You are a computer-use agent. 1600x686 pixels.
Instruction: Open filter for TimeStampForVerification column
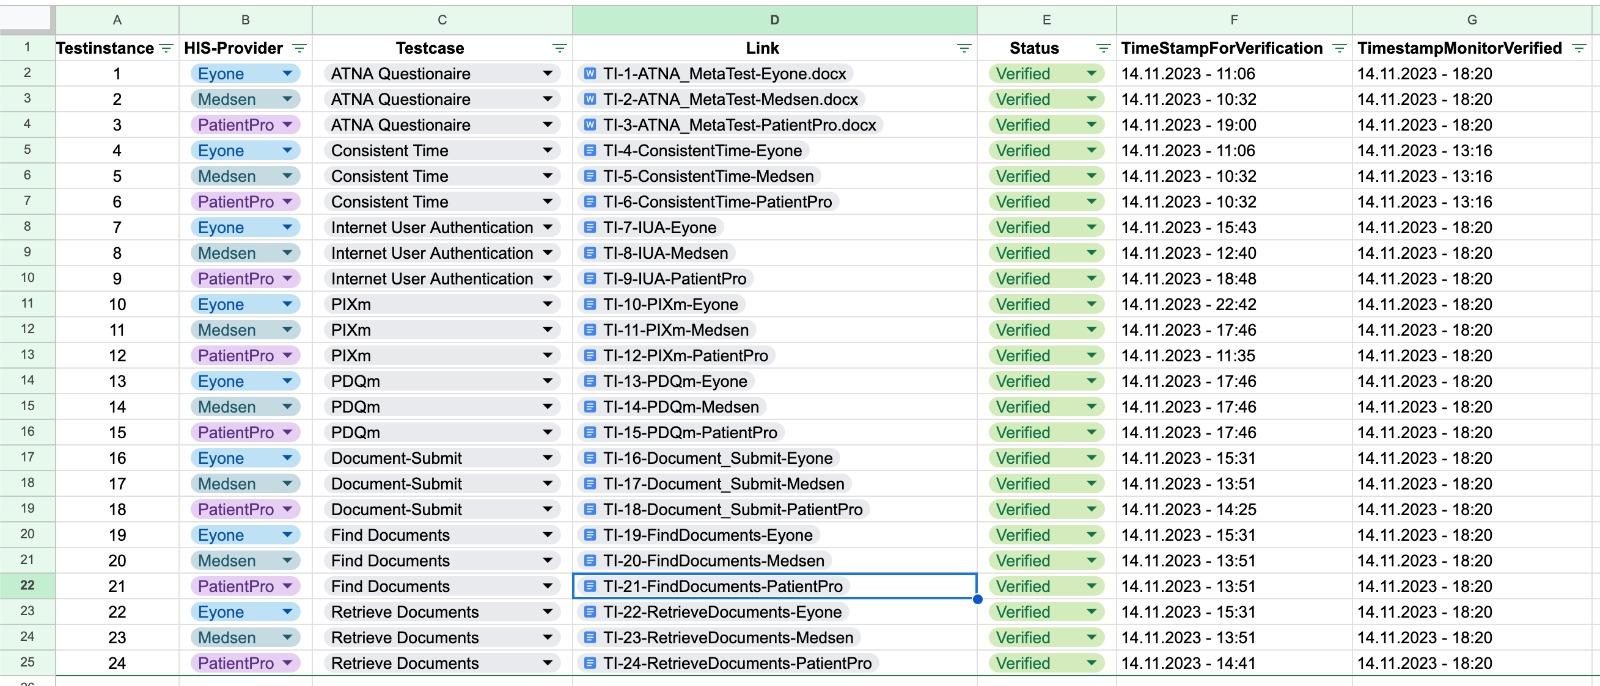[1339, 48]
